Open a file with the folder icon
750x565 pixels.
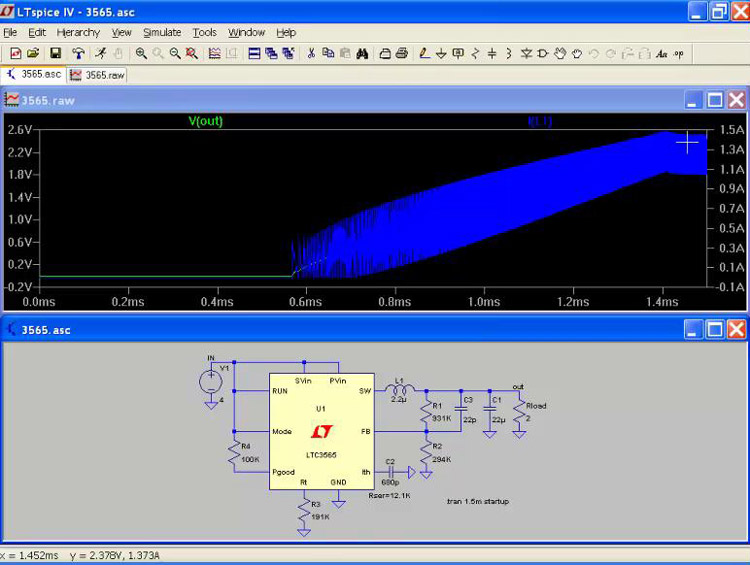(33, 54)
